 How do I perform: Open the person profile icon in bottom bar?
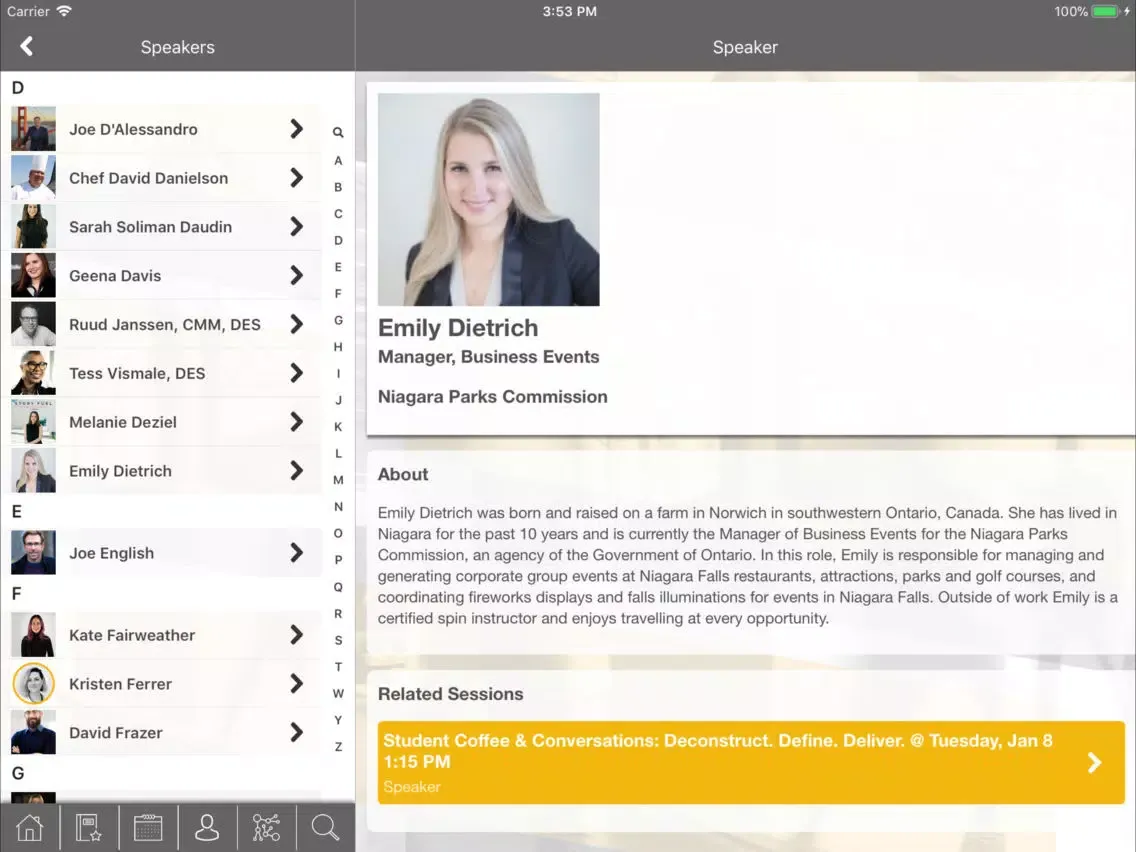pos(207,827)
